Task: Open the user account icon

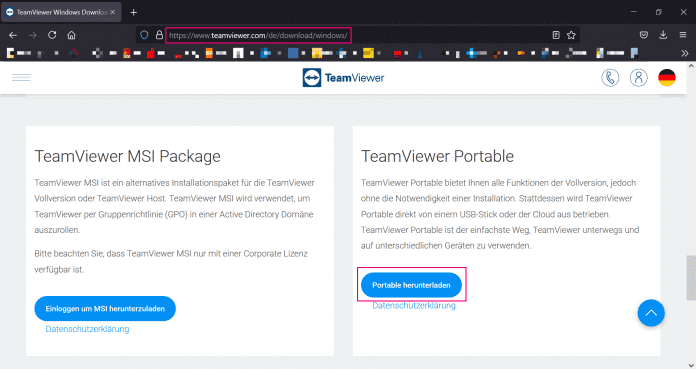Action: pos(638,78)
